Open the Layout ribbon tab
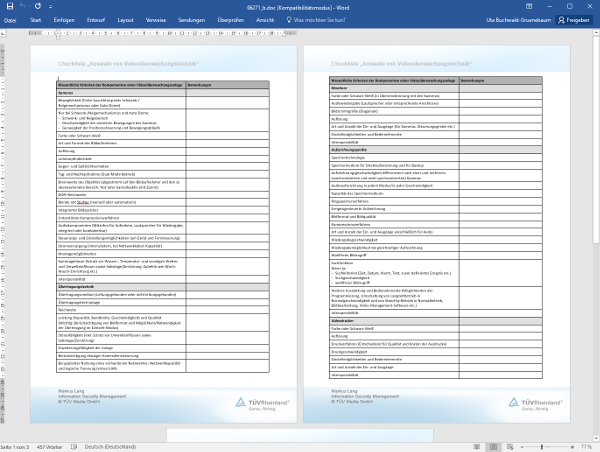Screen dimensions: 600x452 click(x=125, y=19)
